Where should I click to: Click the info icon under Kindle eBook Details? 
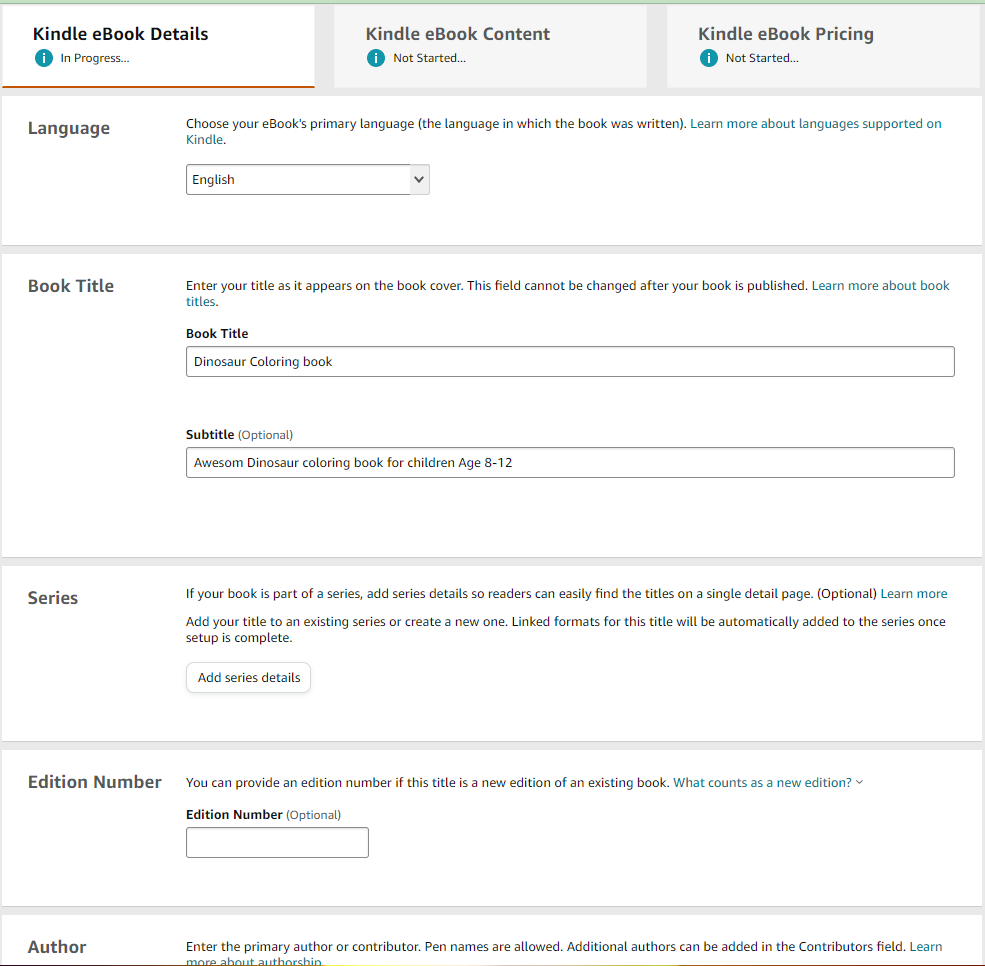coord(43,58)
